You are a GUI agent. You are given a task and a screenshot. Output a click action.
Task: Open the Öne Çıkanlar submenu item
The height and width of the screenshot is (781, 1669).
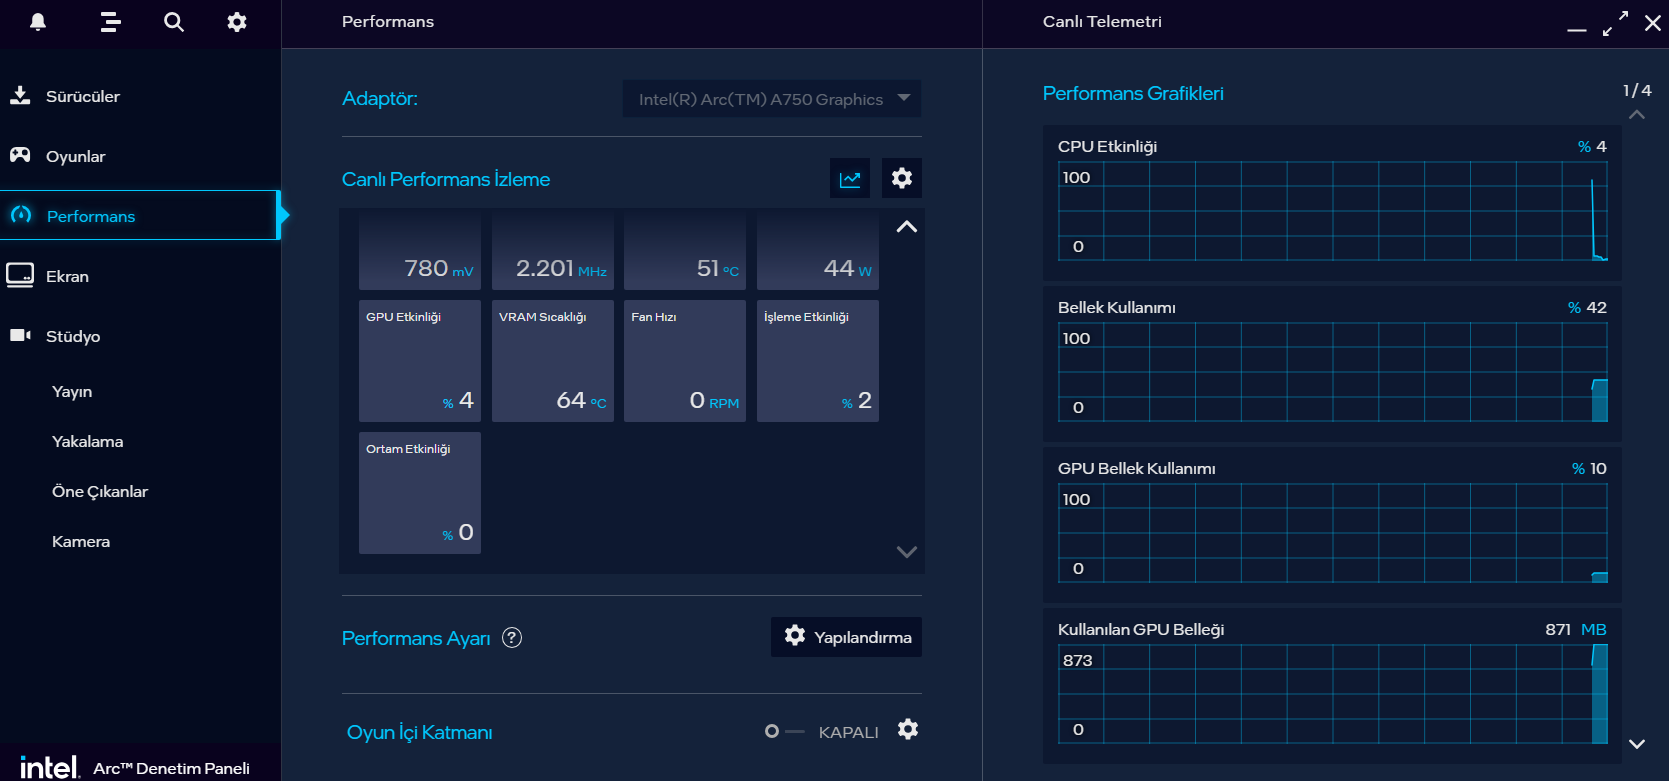click(x=100, y=491)
